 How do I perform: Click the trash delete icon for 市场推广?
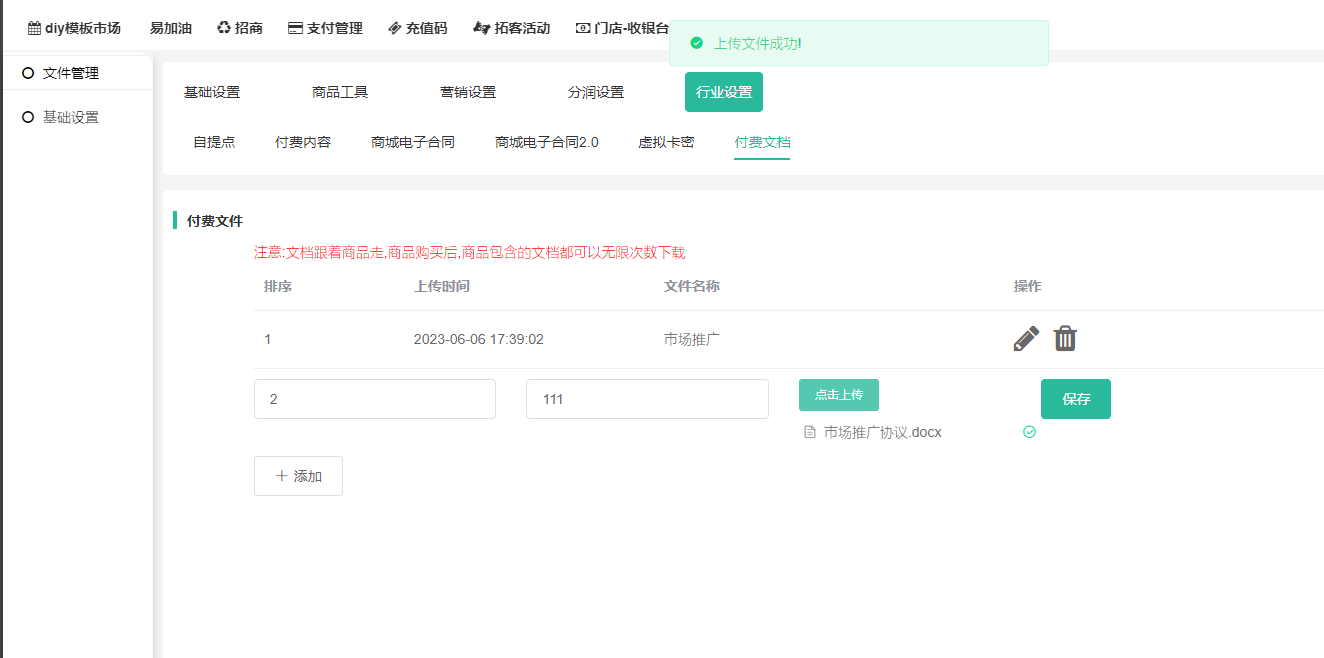click(x=1065, y=339)
